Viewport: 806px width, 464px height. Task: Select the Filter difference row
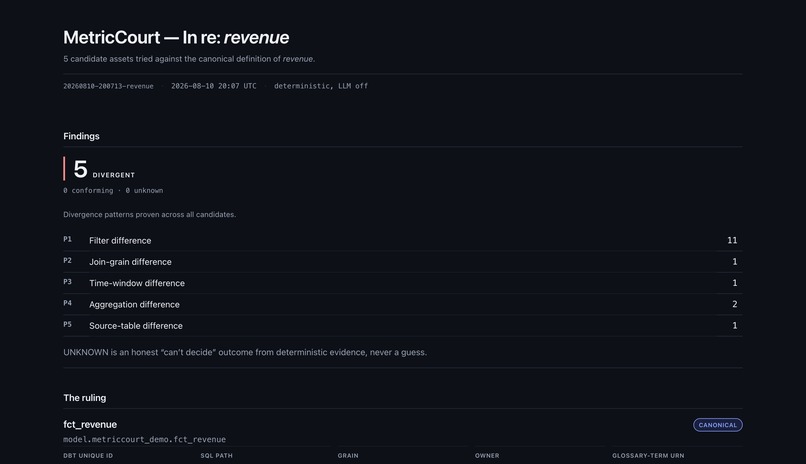point(402,240)
